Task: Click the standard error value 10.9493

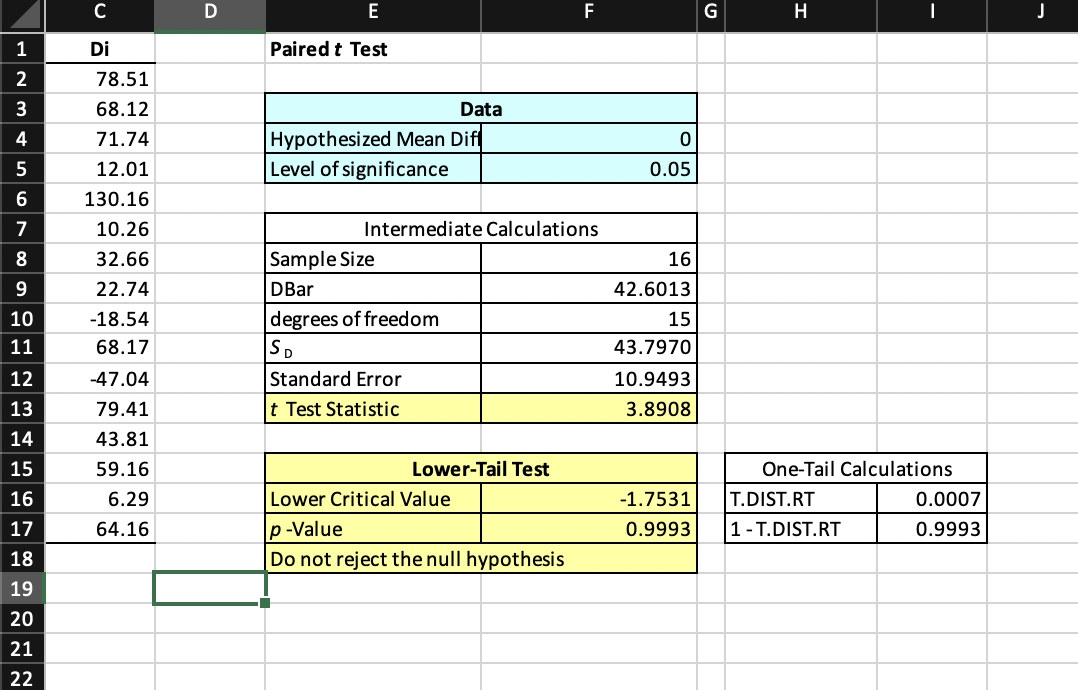Action: click(588, 379)
